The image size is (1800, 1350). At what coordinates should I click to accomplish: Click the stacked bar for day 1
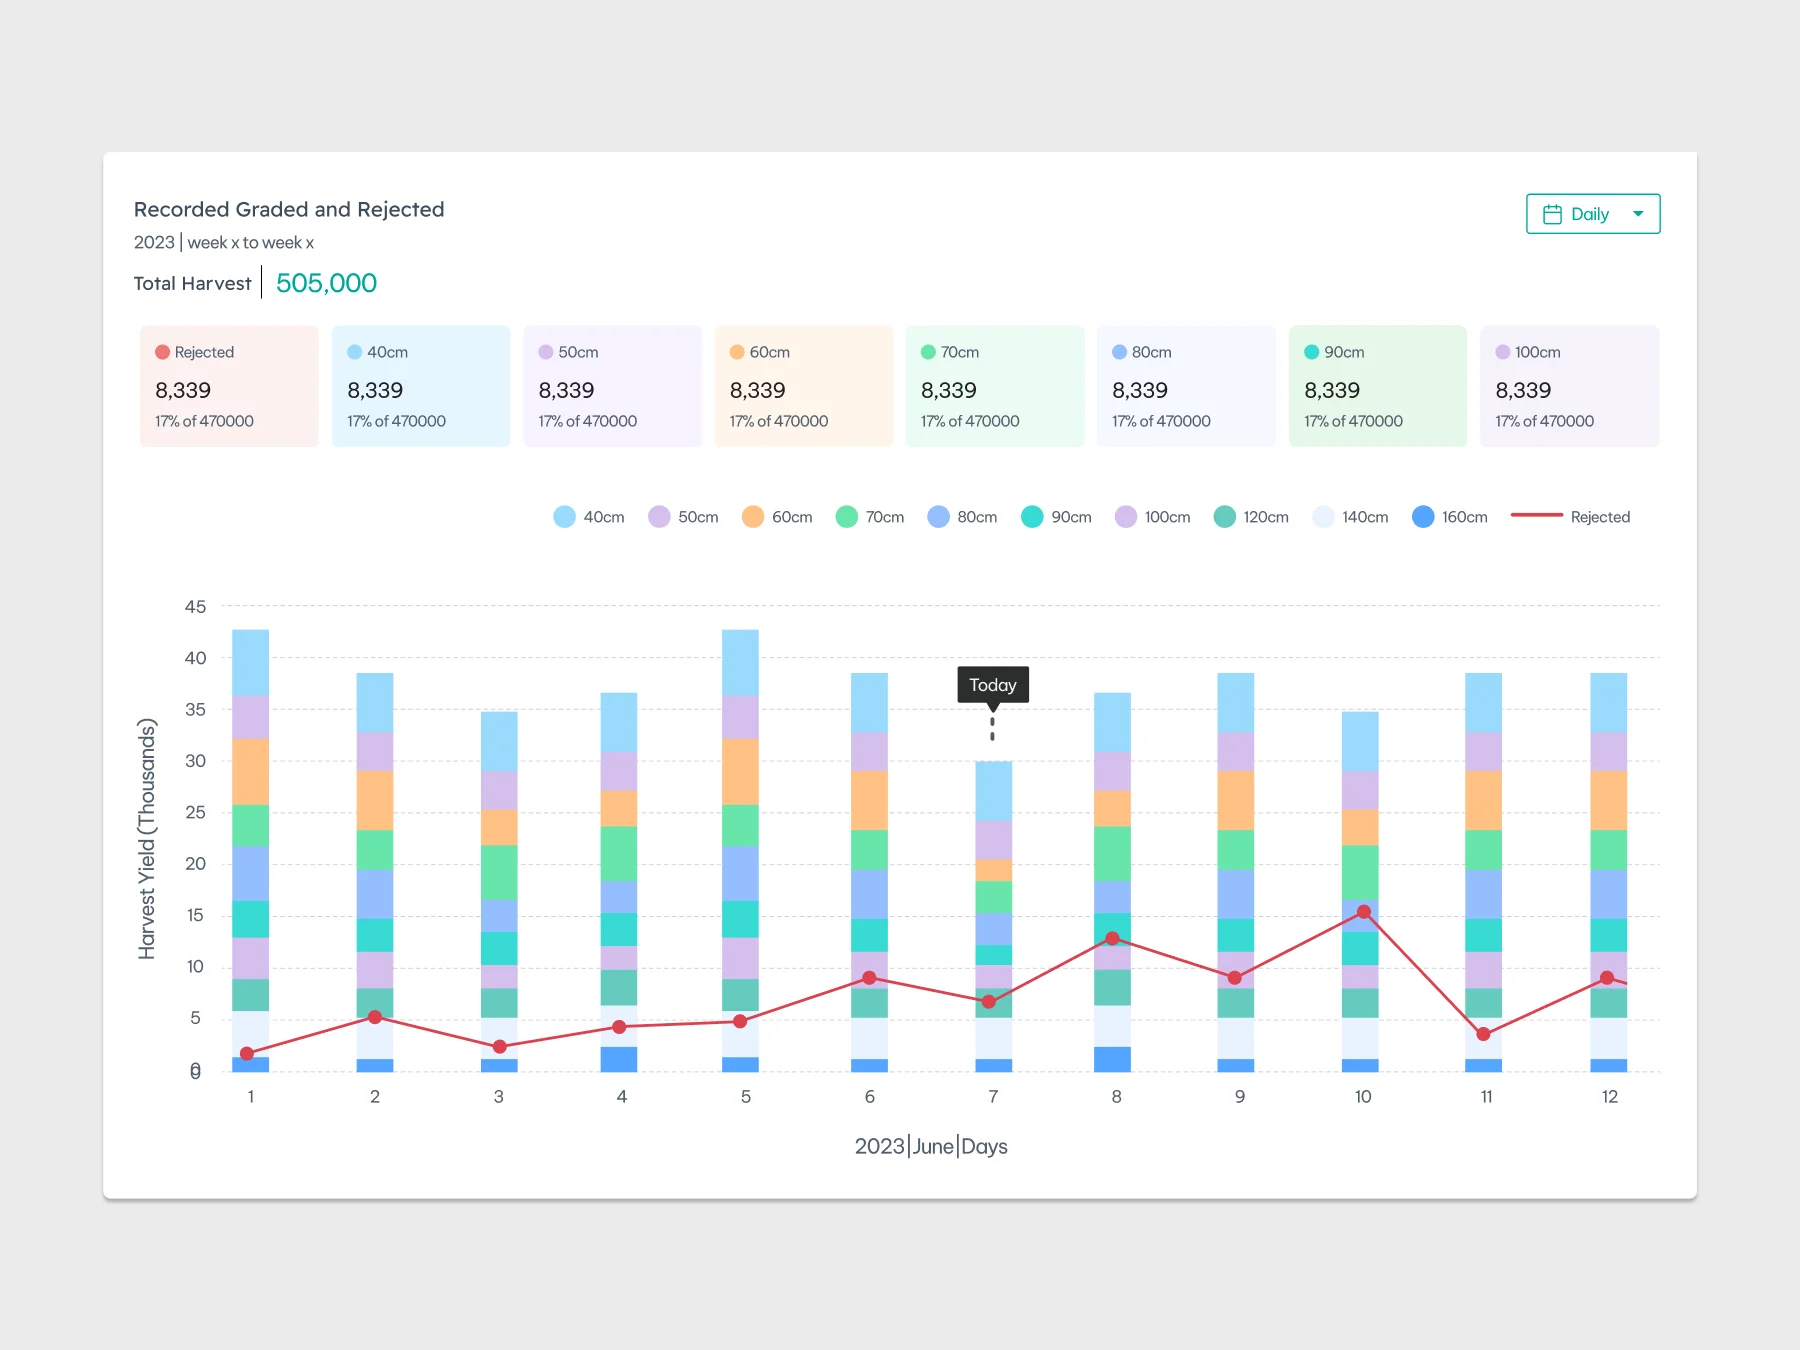coord(251,851)
